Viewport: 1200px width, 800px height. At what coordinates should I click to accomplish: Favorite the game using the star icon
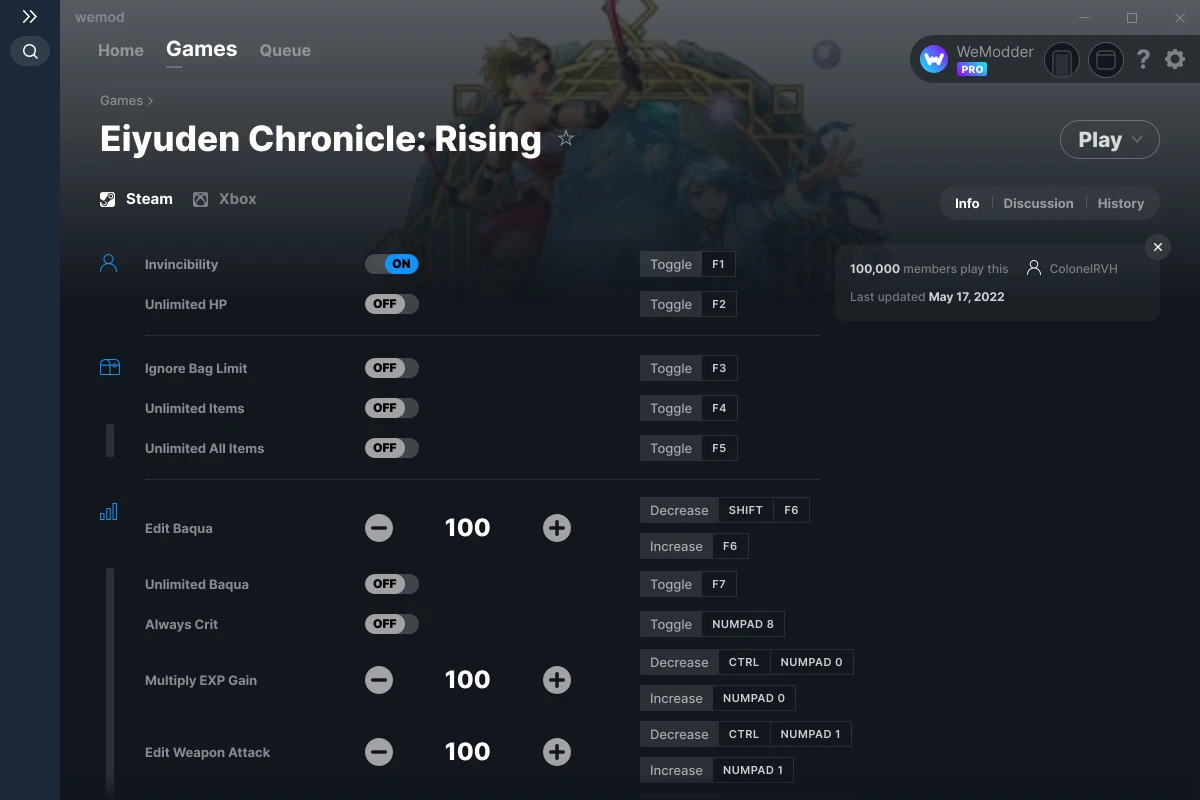pos(566,139)
